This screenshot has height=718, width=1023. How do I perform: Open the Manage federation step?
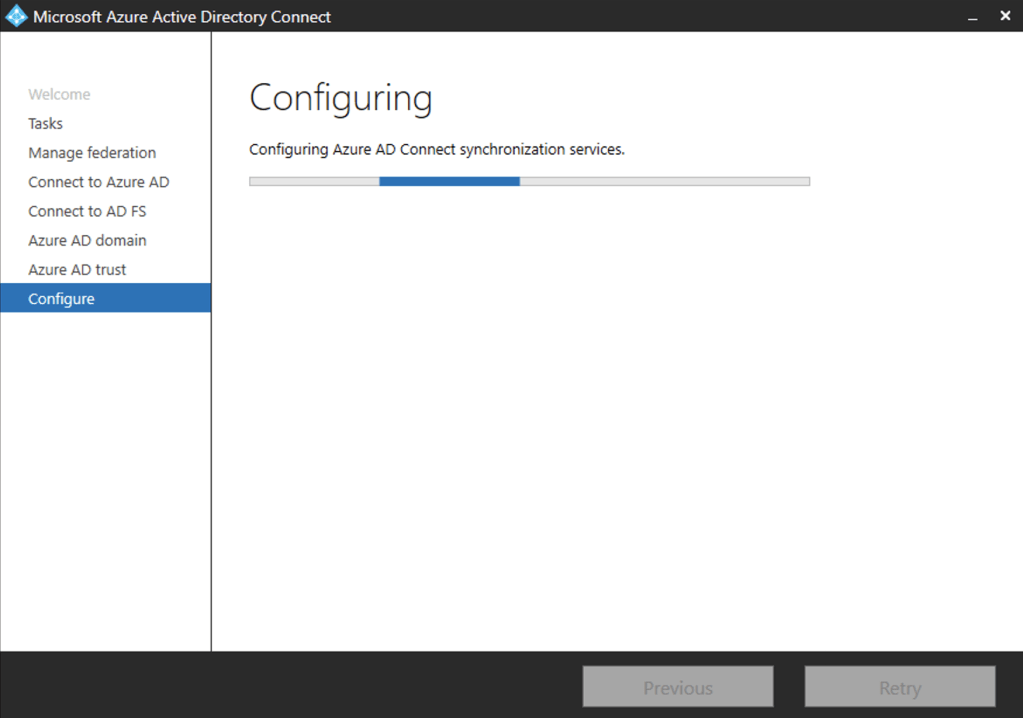[92, 153]
